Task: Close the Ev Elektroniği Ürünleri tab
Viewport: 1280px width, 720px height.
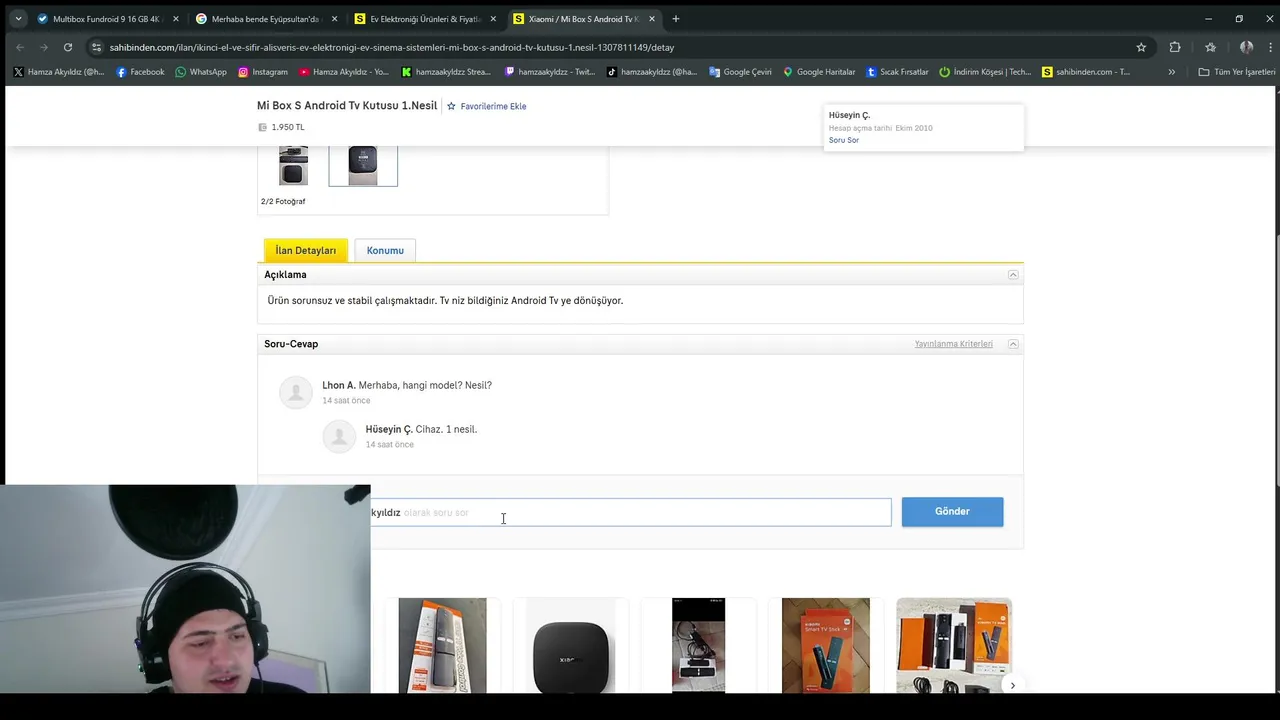Action: 493,19
